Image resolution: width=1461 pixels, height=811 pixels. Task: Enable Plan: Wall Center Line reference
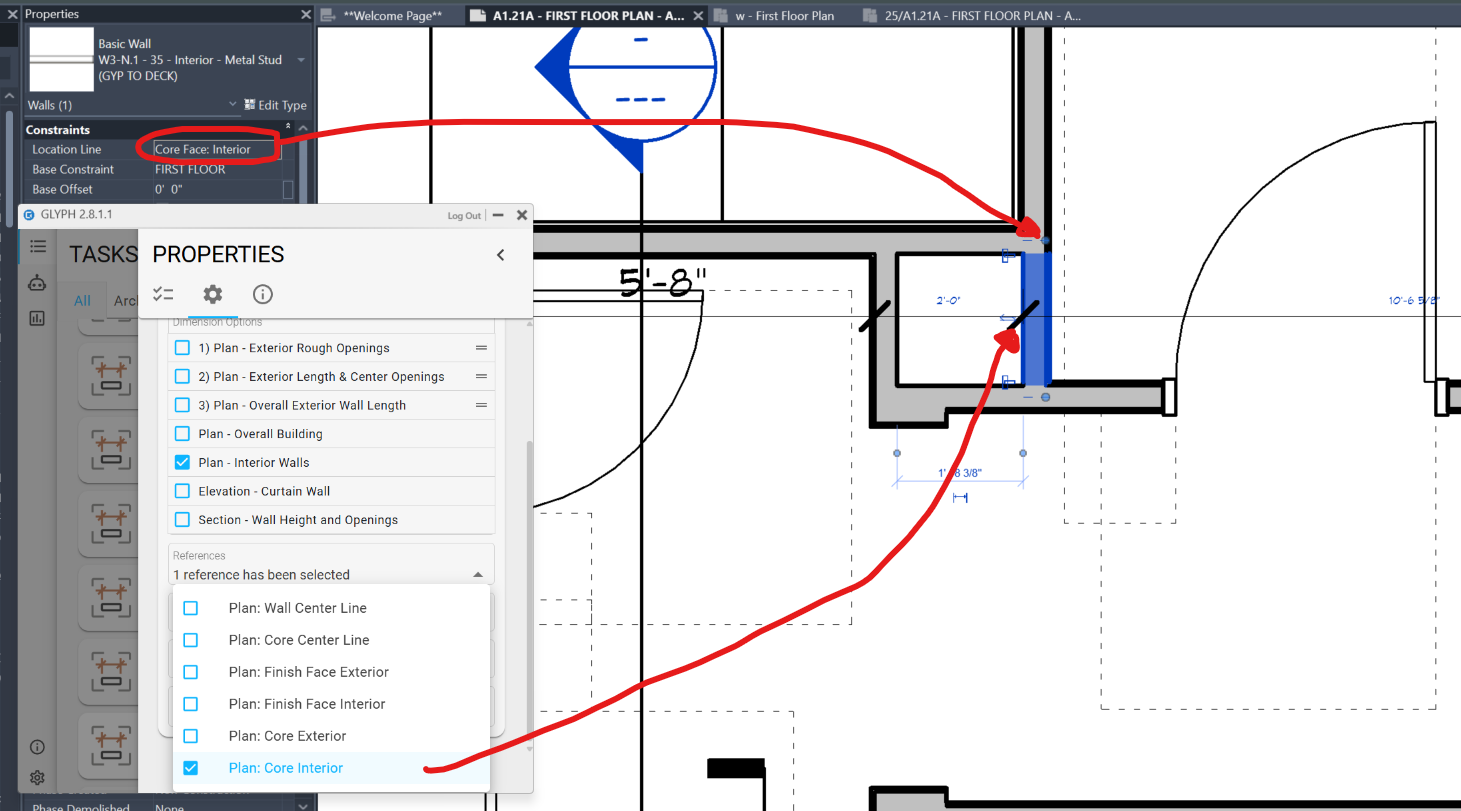(191, 608)
